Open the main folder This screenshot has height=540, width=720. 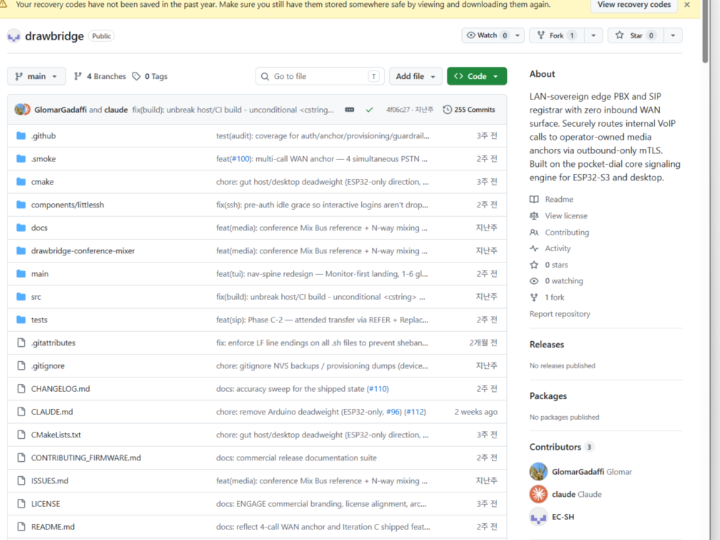click(x=39, y=274)
